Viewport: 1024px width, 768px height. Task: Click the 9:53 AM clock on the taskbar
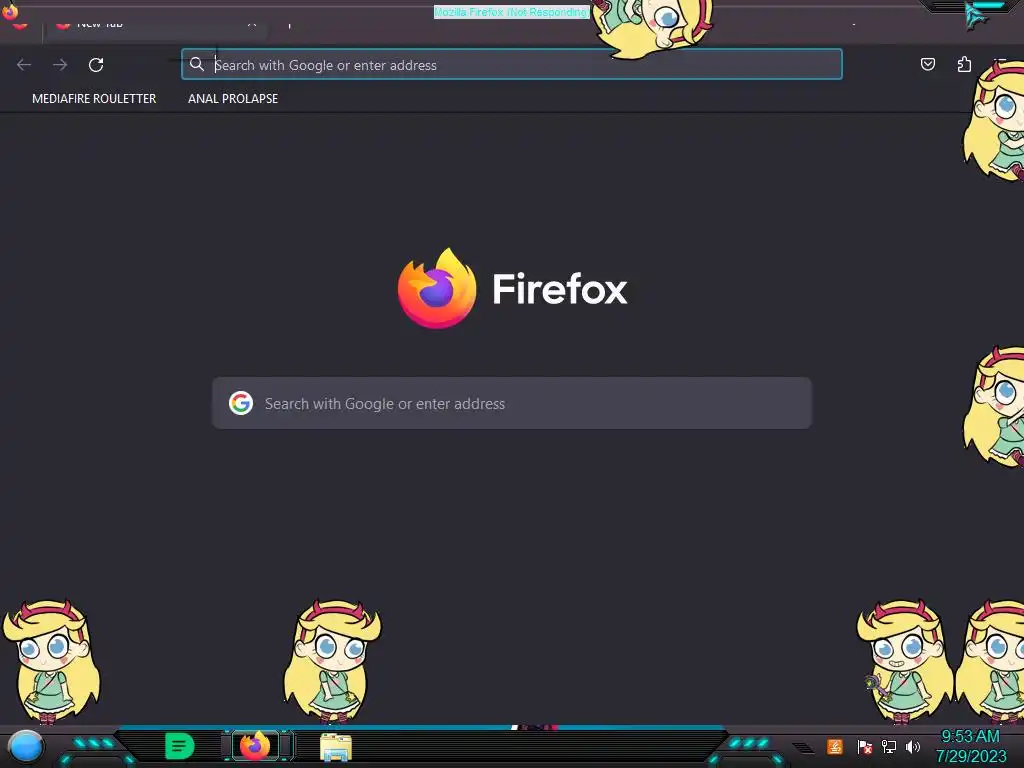point(970,737)
